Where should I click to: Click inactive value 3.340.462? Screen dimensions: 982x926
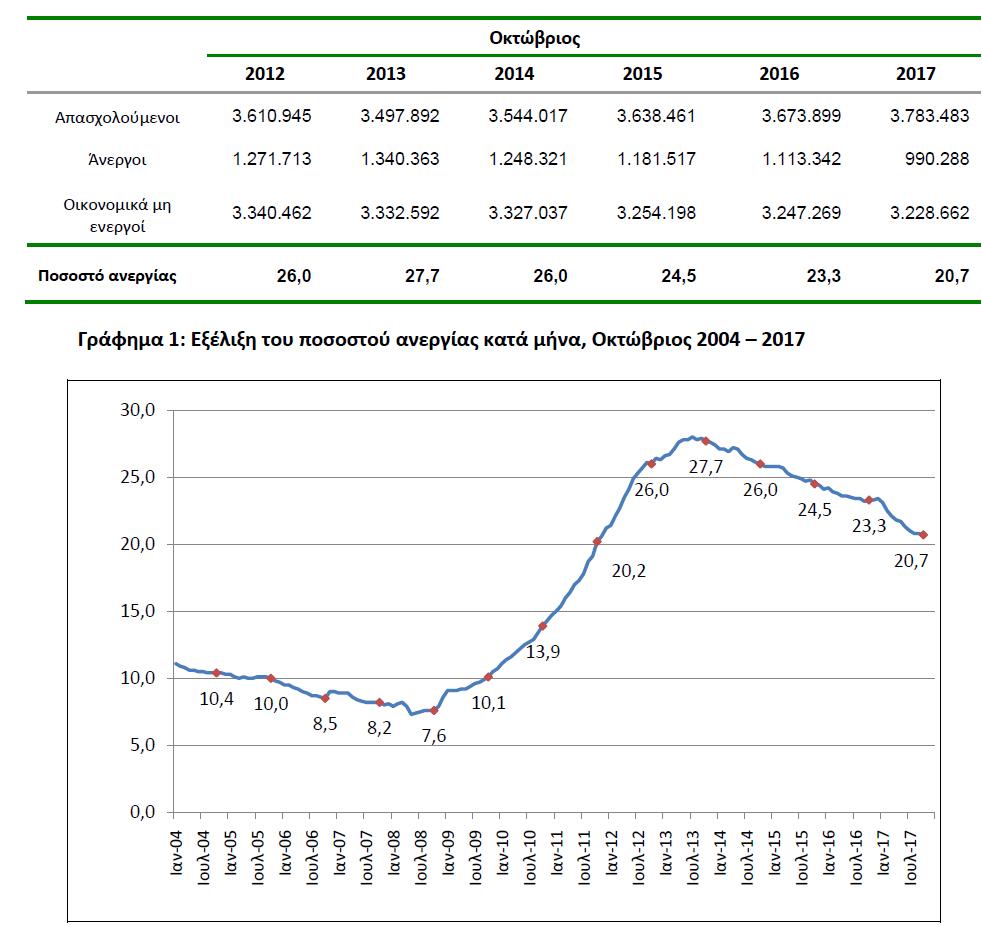point(272,213)
